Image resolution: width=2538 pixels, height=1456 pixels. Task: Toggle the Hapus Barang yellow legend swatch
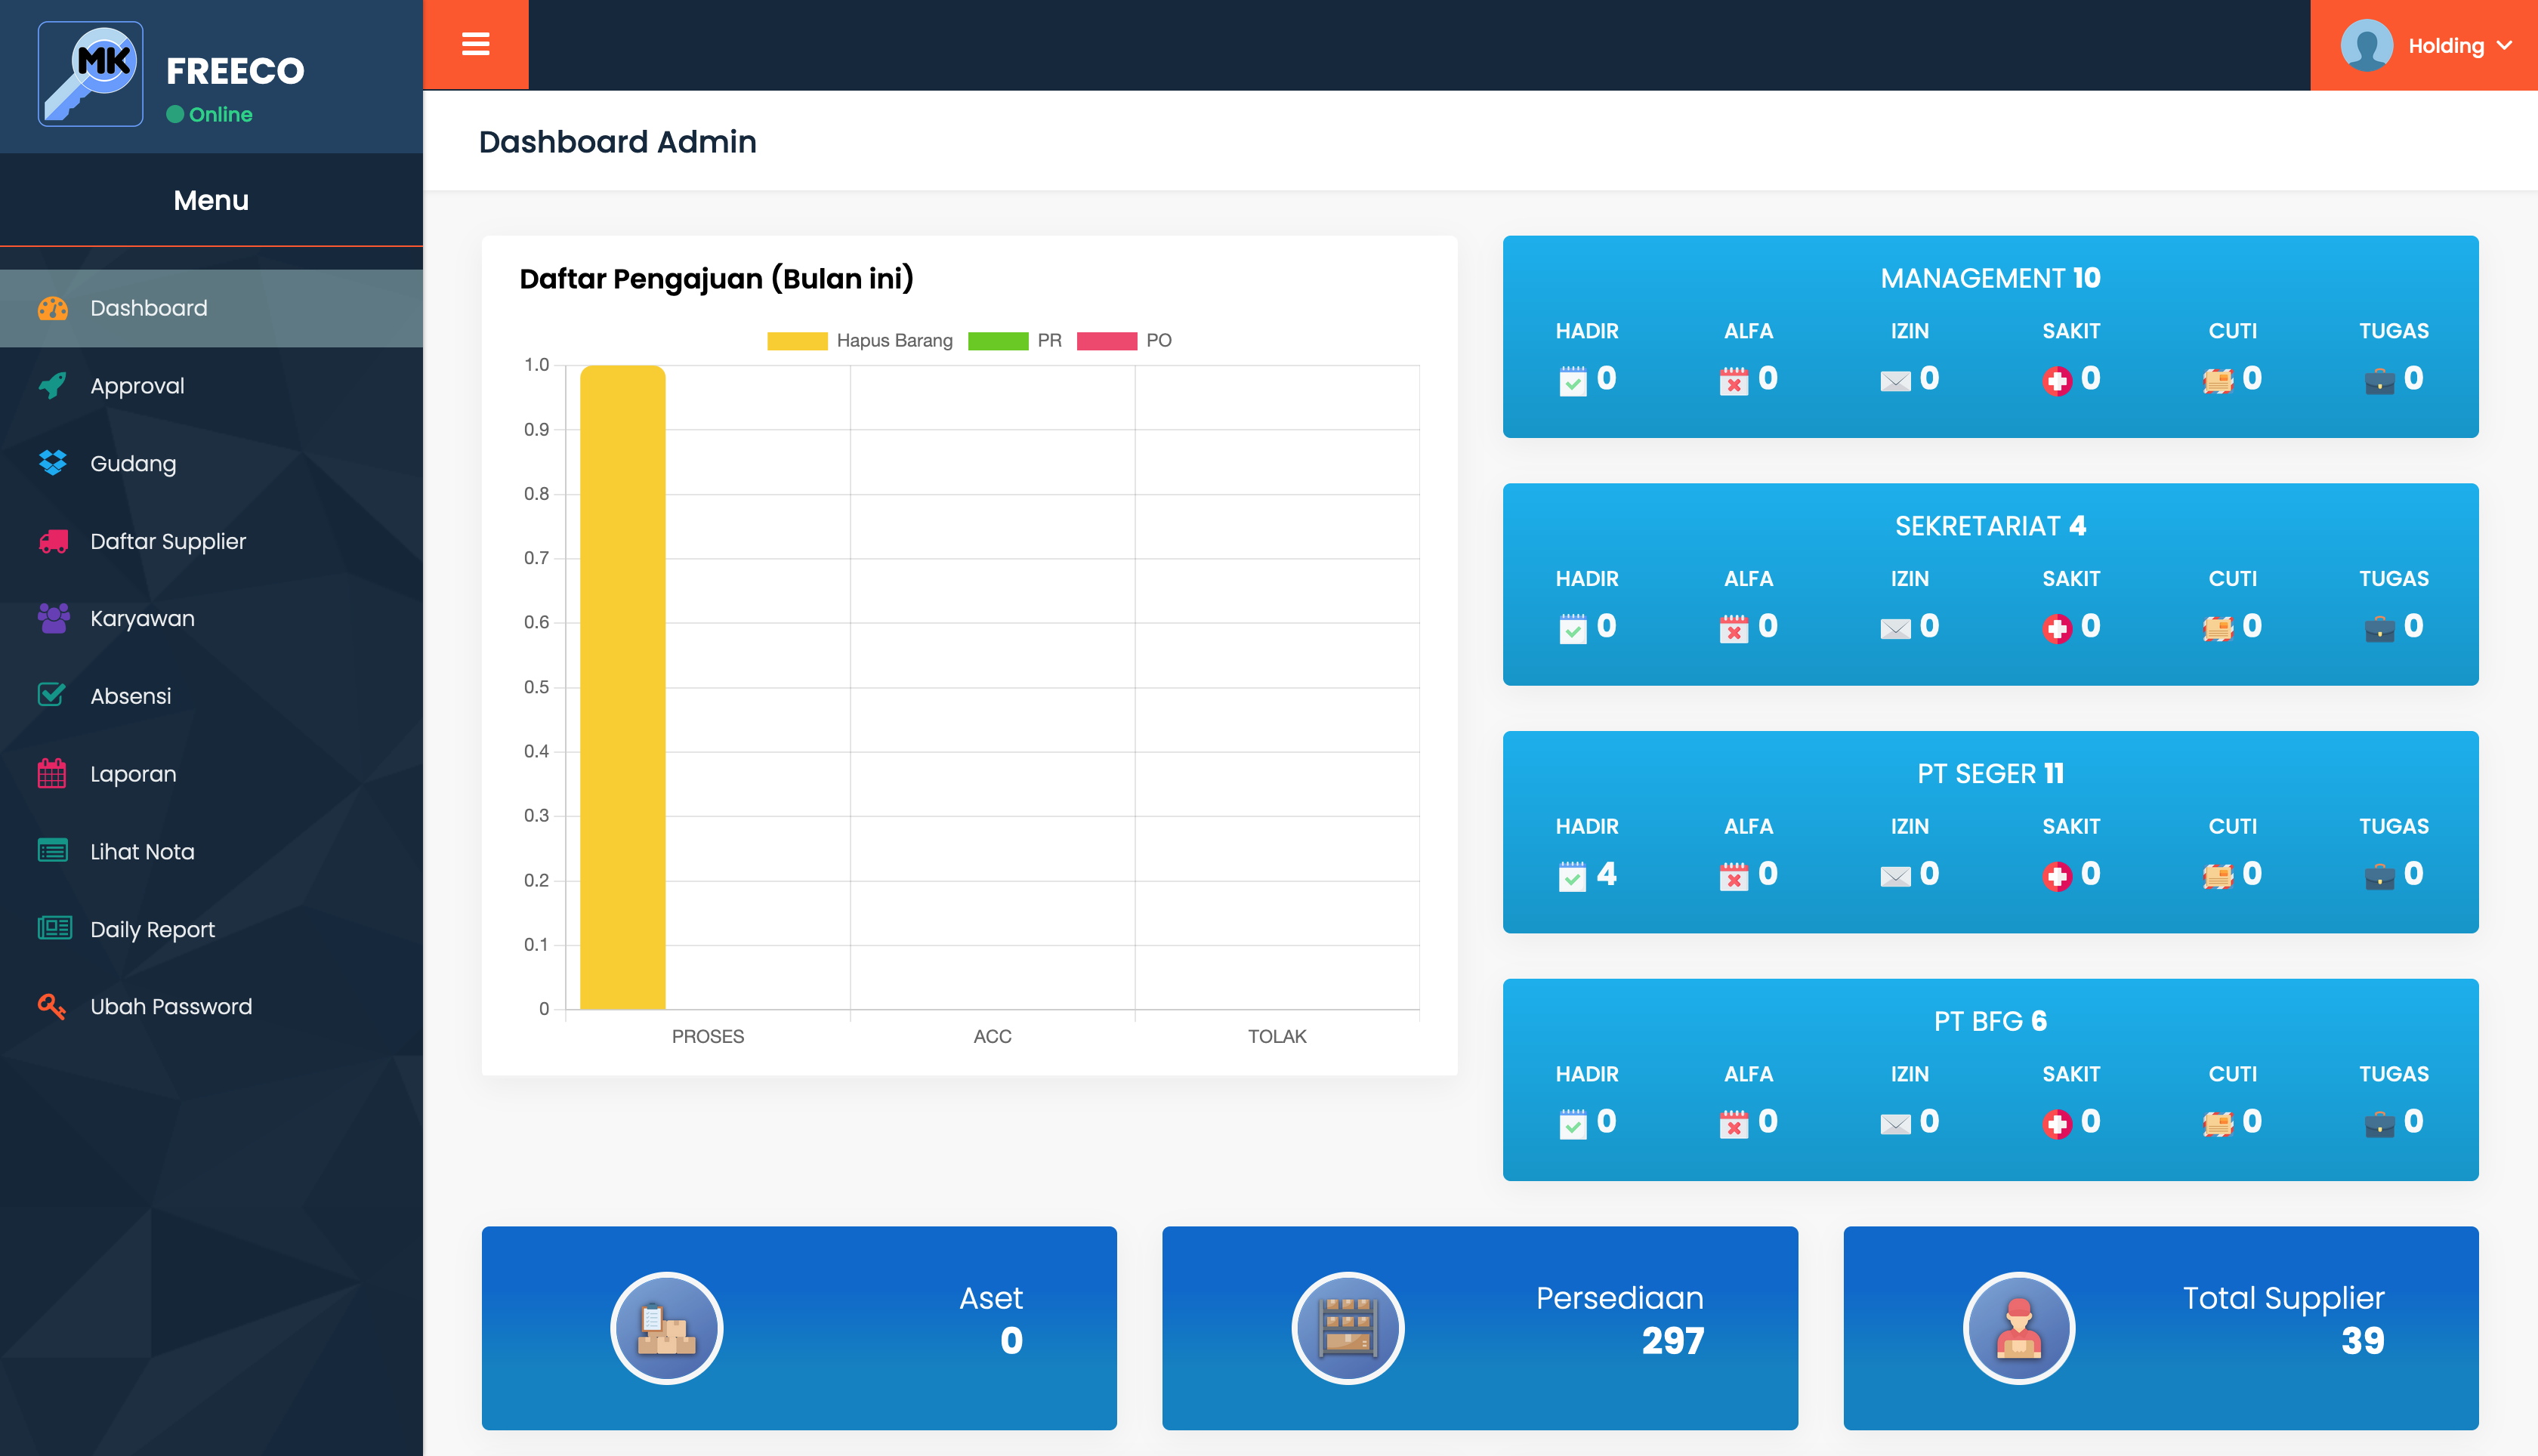point(797,341)
